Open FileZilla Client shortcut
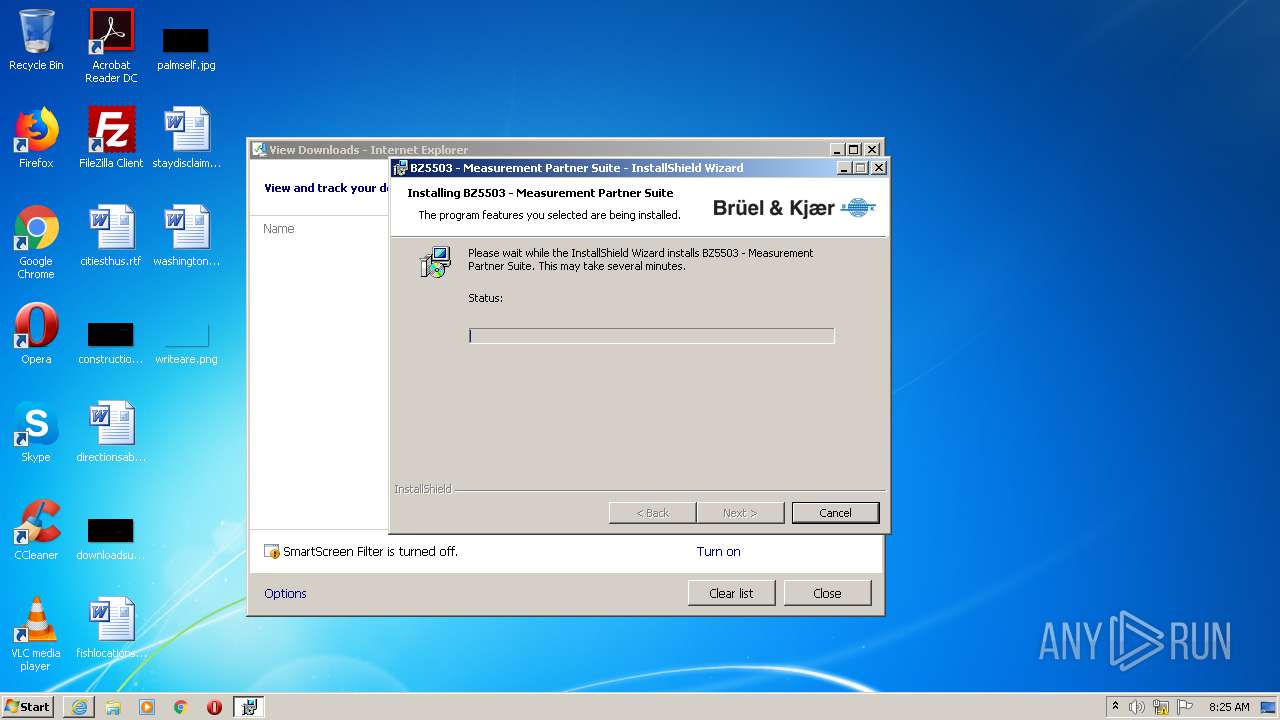 coord(111,138)
